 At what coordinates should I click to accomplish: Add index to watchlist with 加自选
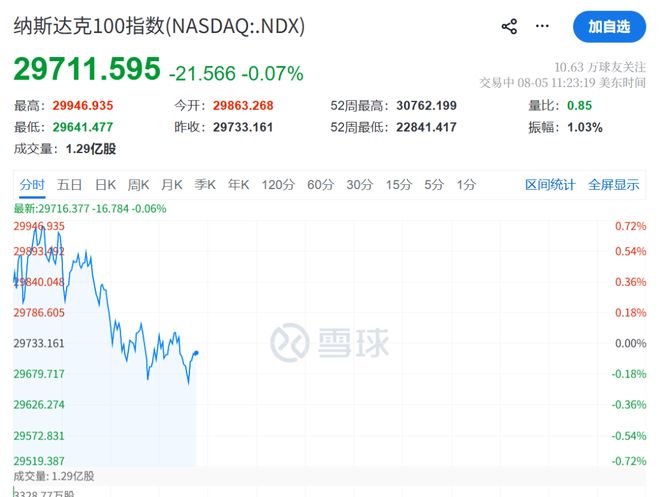point(609,27)
